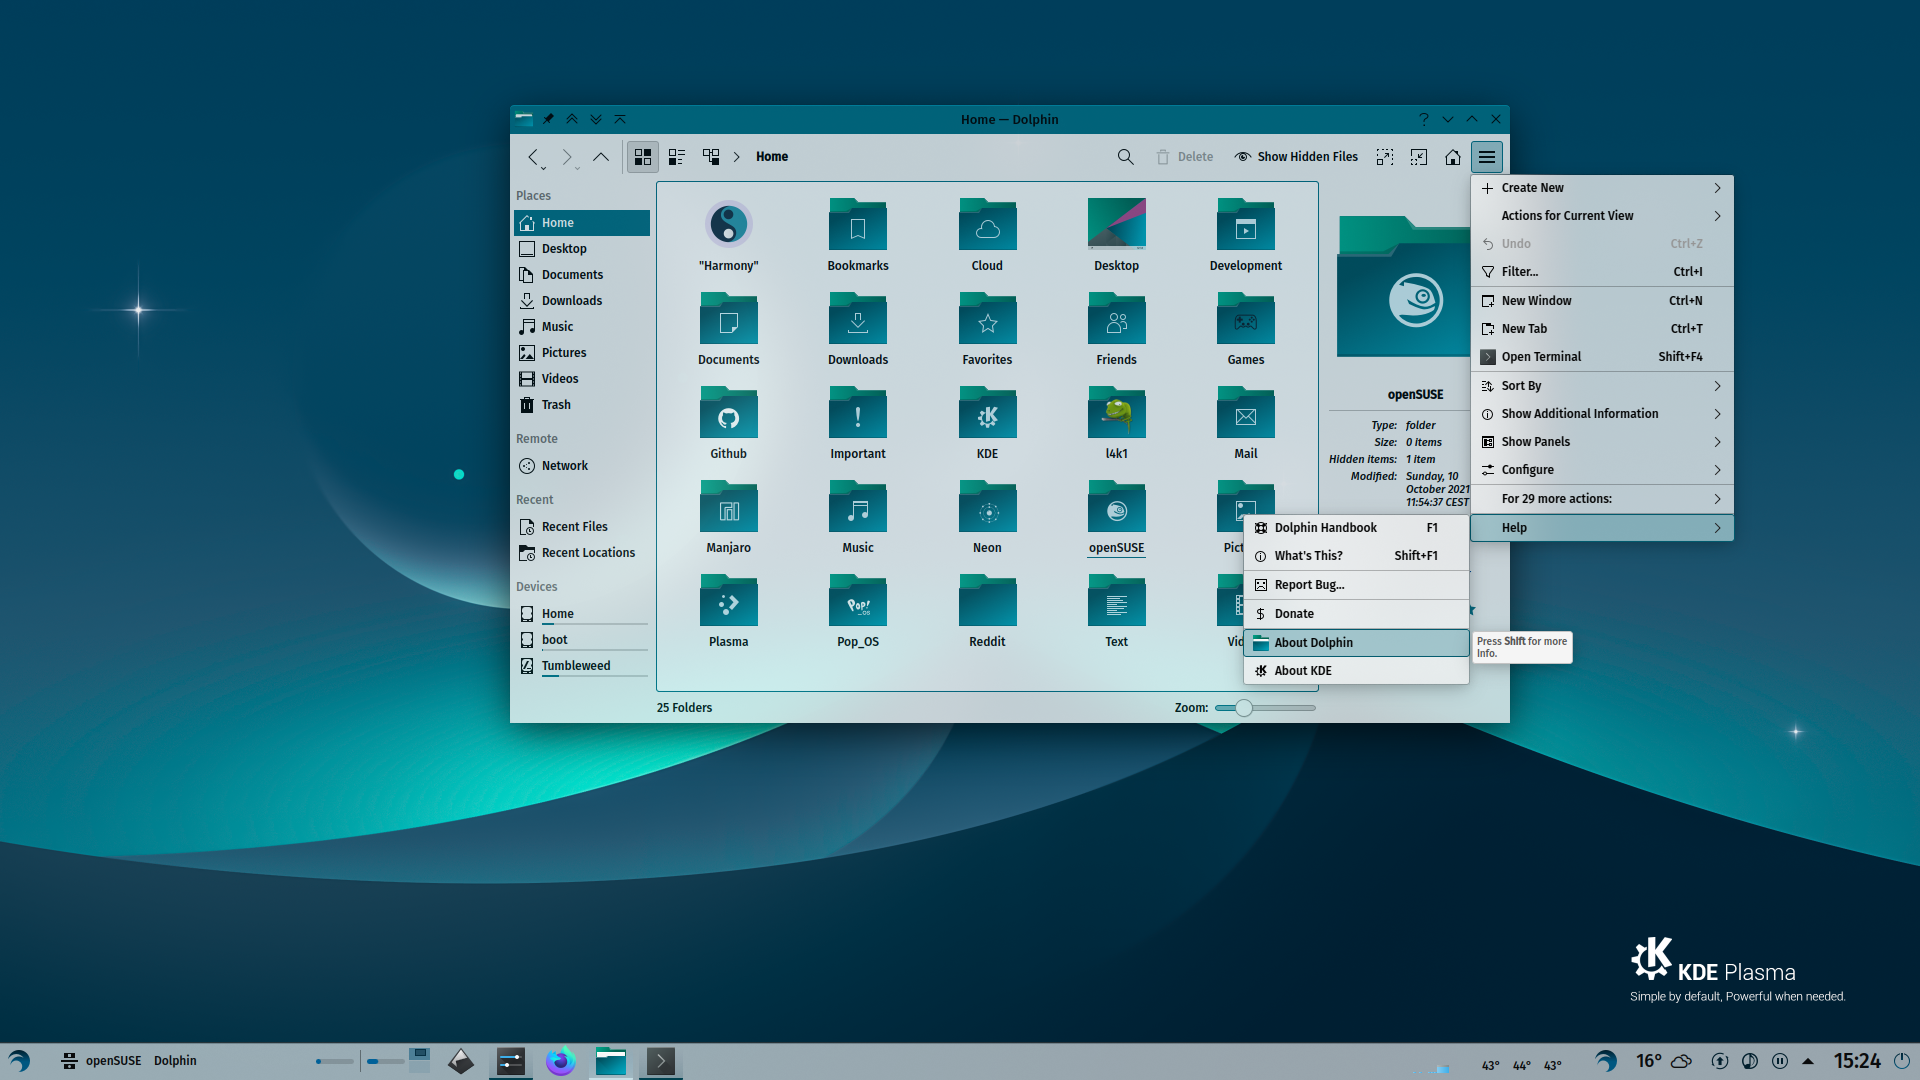Open the hamburger menu button
The width and height of the screenshot is (1920, 1080).
tap(1487, 157)
